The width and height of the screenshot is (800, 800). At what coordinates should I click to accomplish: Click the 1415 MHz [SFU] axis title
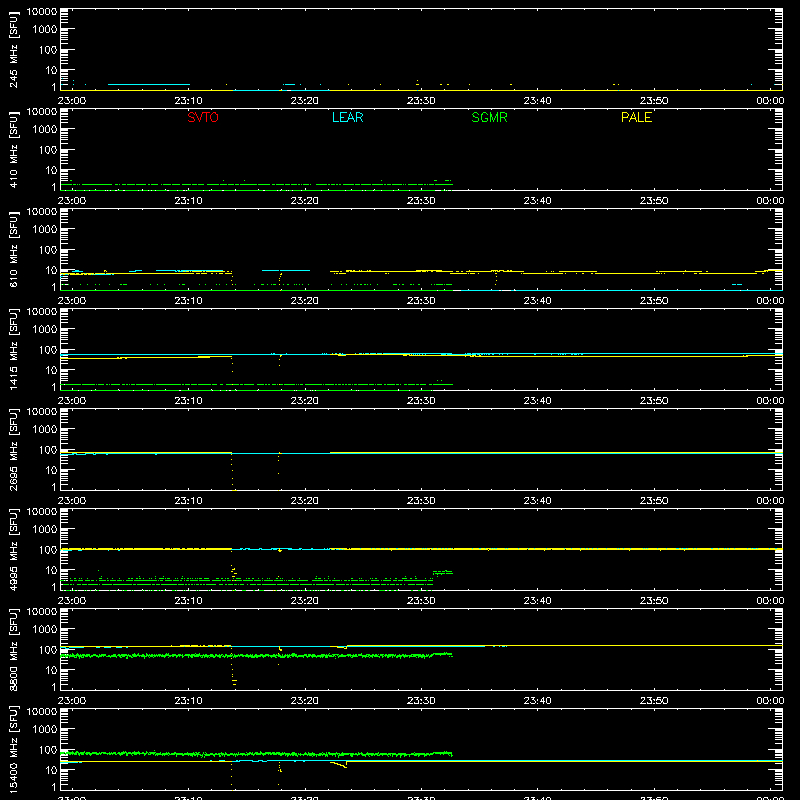tap(13, 349)
